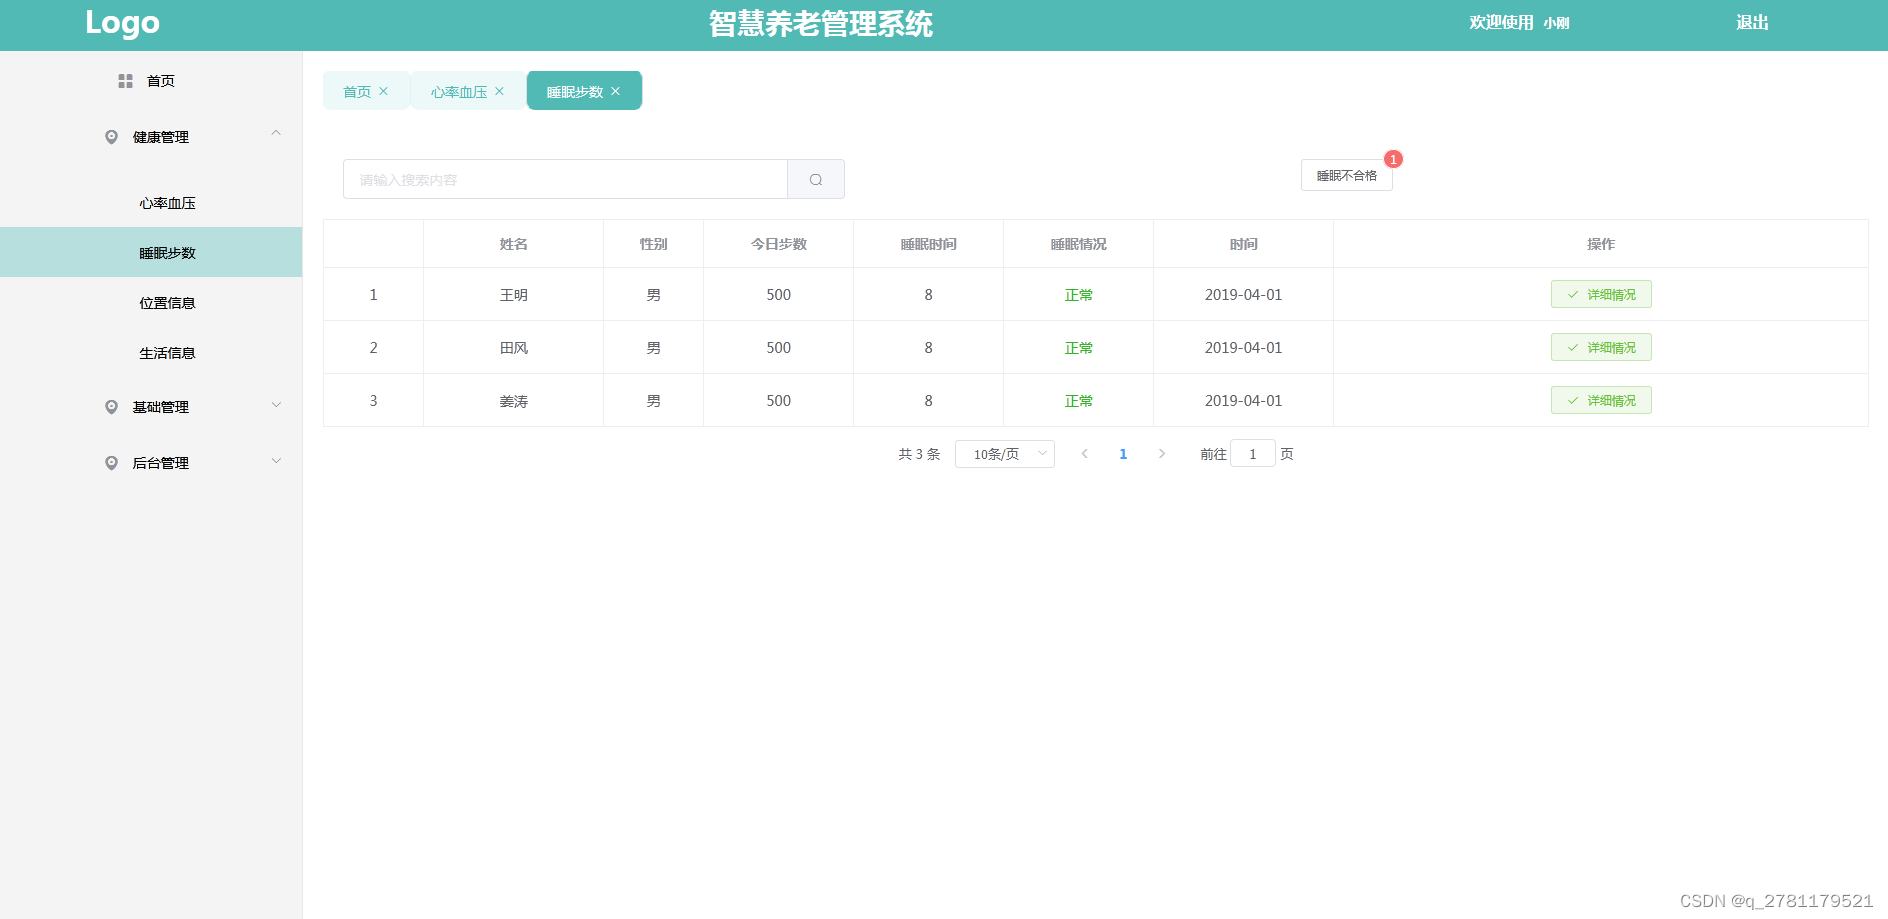The image size is (1888, 919).
Task: Click 正常 status in 王明's row
Action: point(1079,295)
